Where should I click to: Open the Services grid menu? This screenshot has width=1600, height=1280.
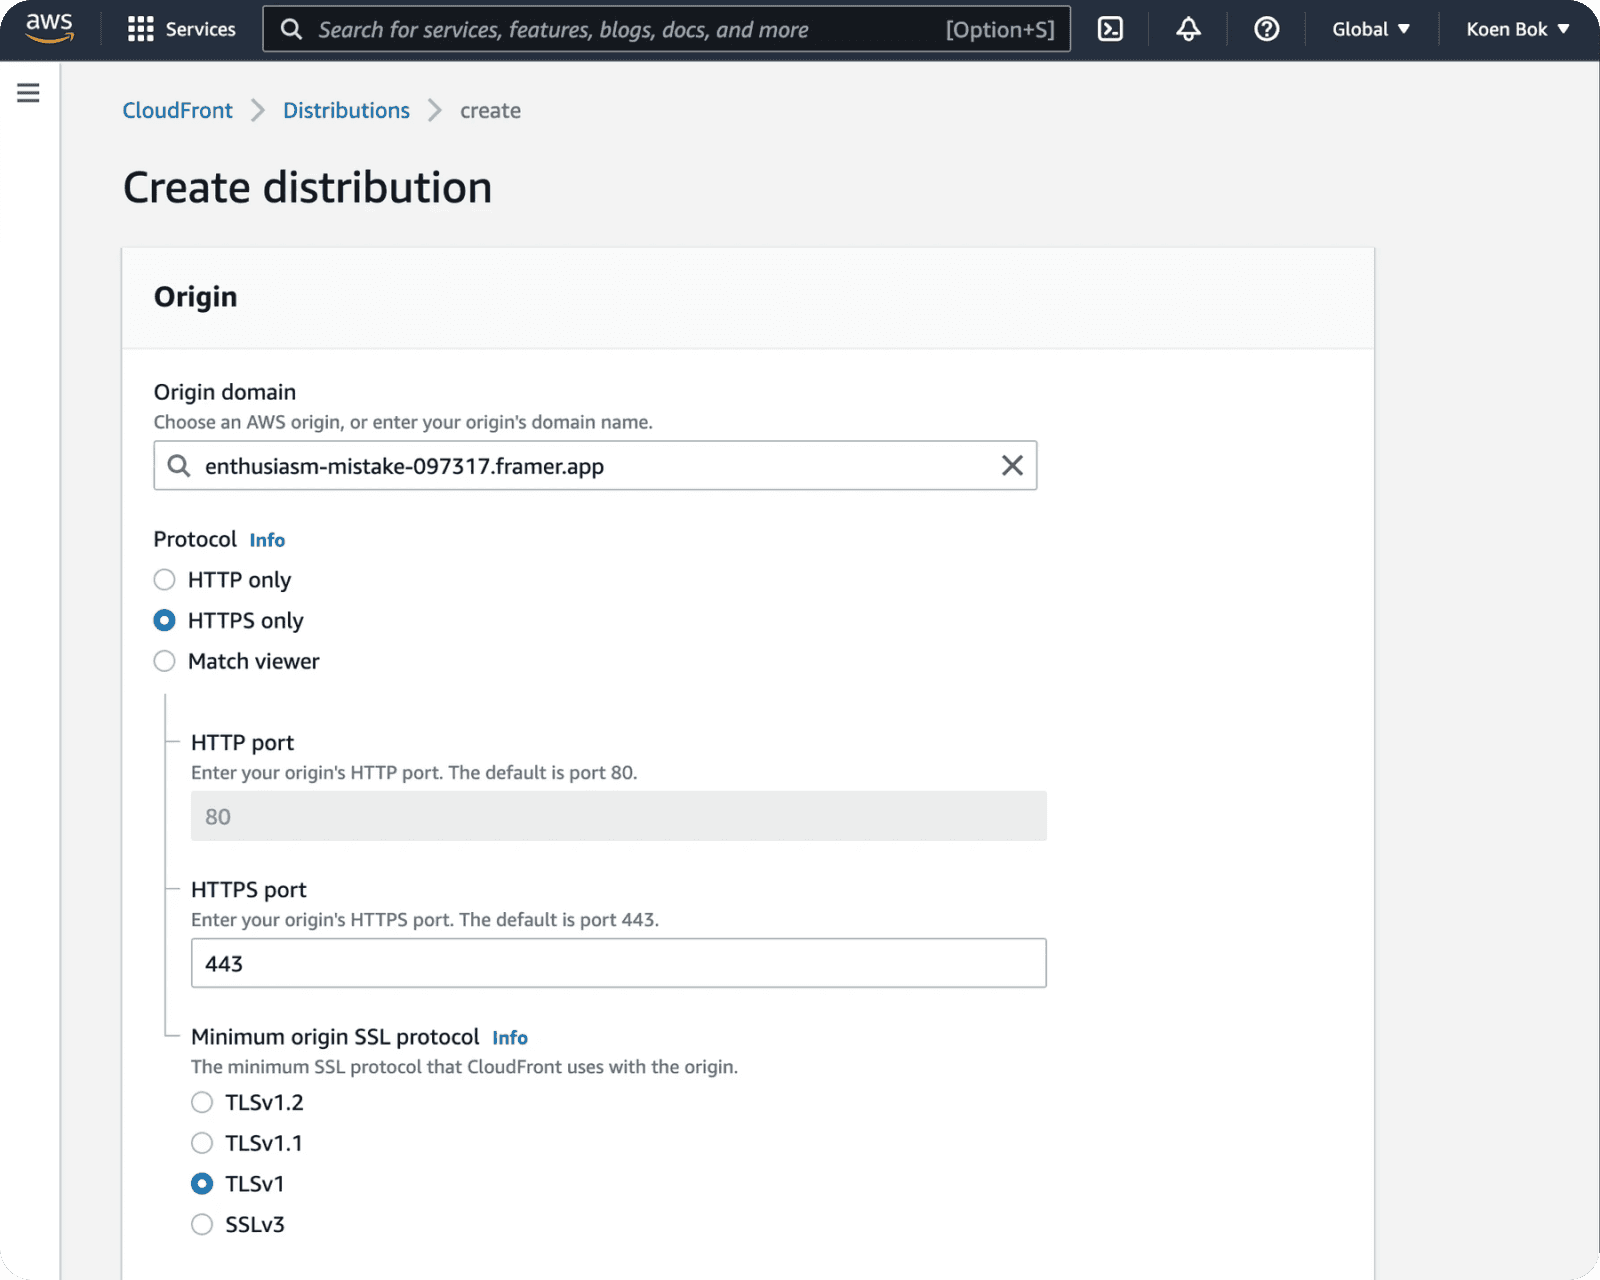181,29
